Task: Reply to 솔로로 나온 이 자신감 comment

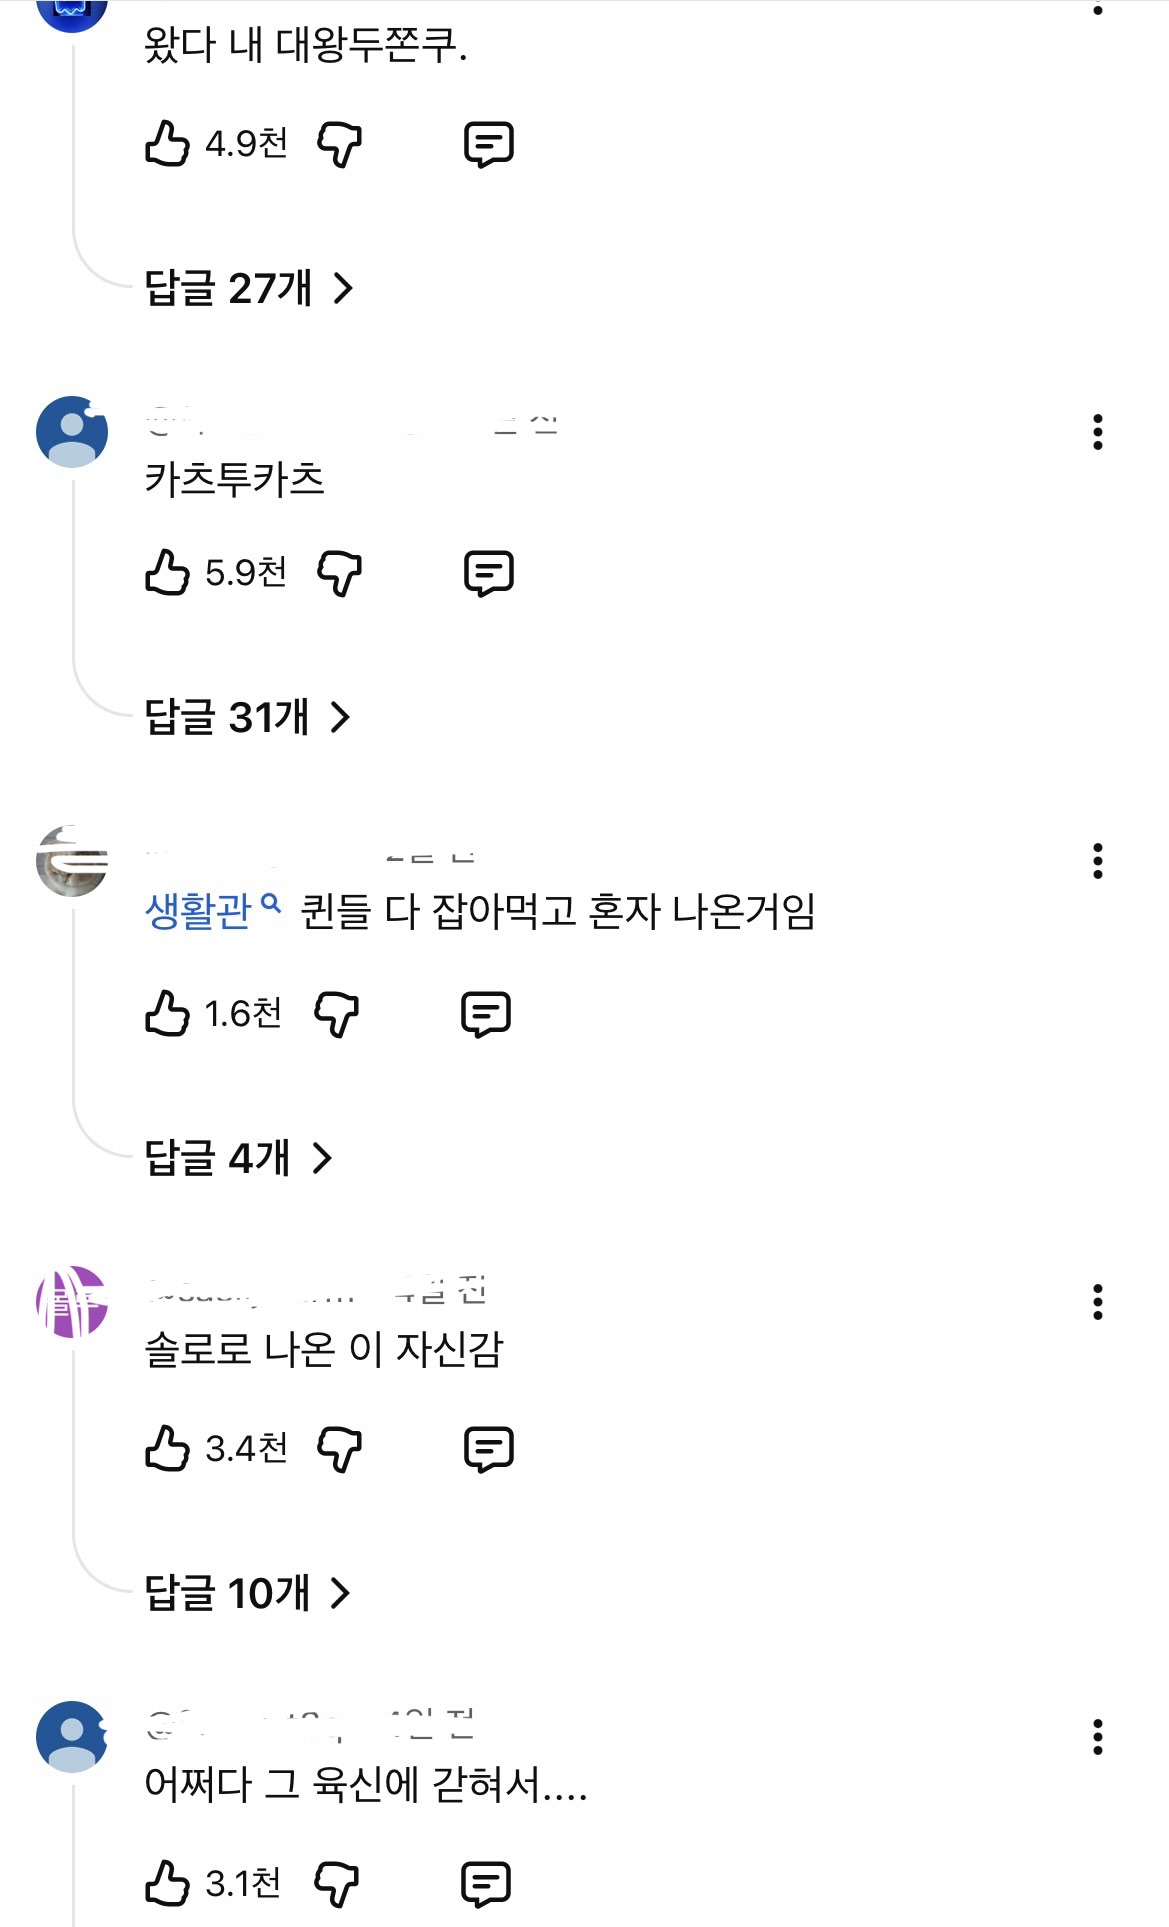Action: 489,1450
